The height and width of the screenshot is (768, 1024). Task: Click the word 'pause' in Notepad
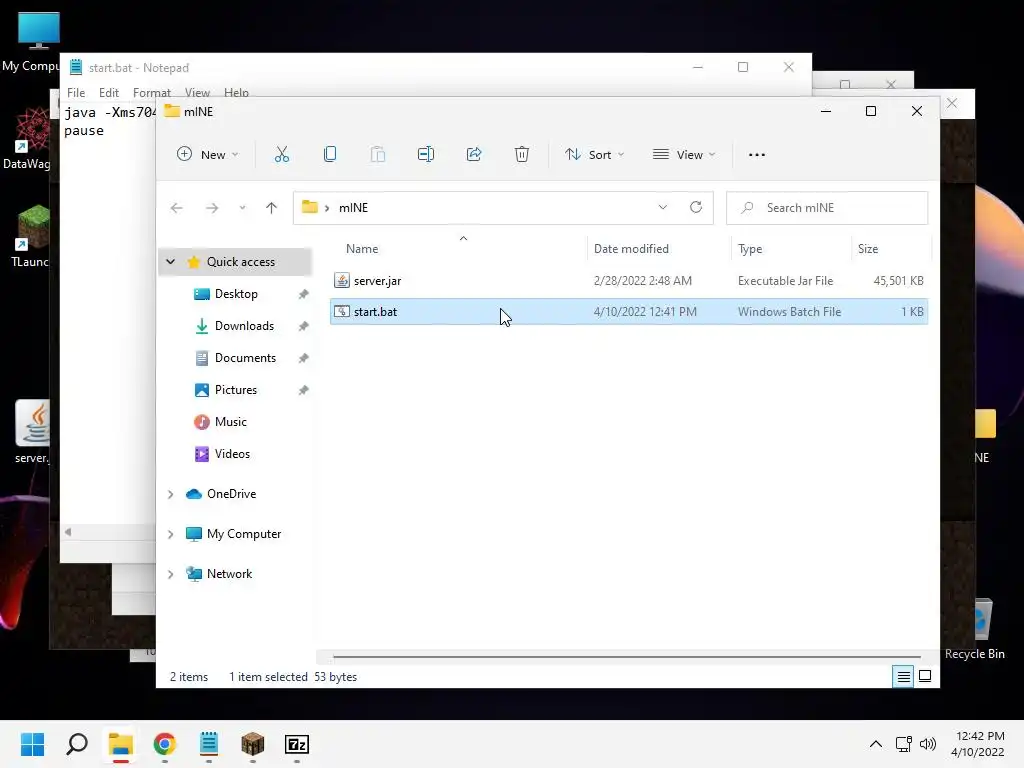click(x=84, y=131)
